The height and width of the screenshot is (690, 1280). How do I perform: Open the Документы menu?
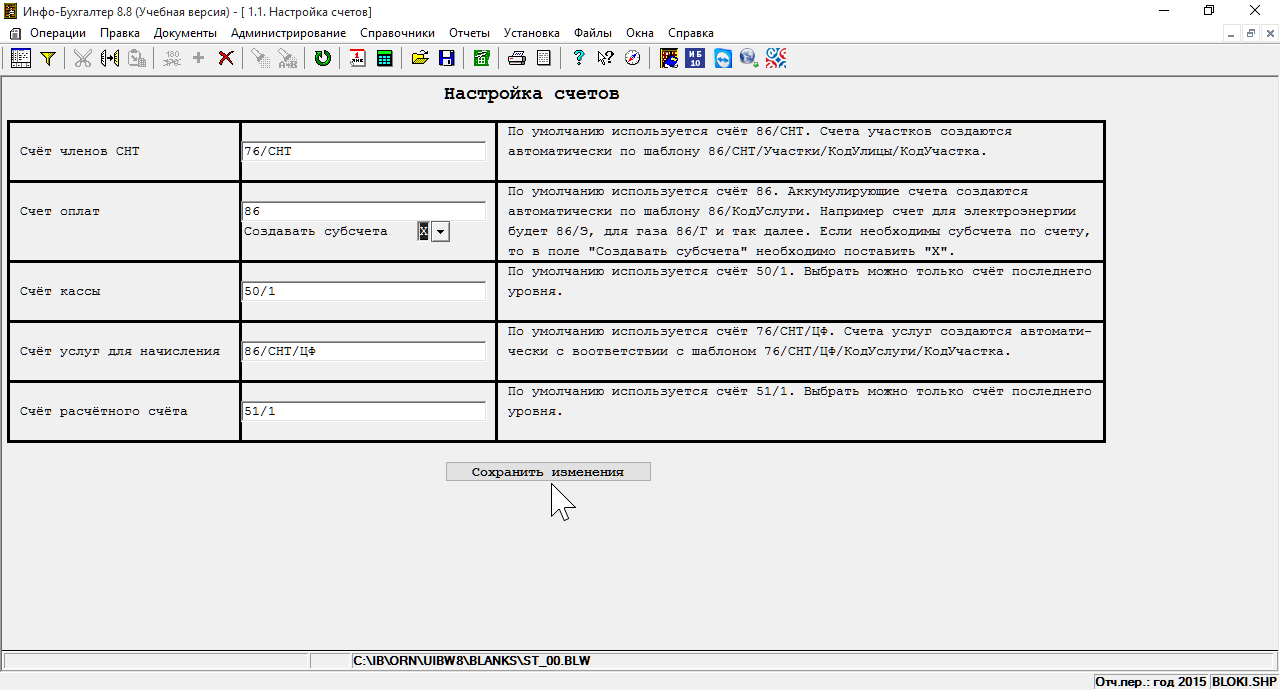185,33
